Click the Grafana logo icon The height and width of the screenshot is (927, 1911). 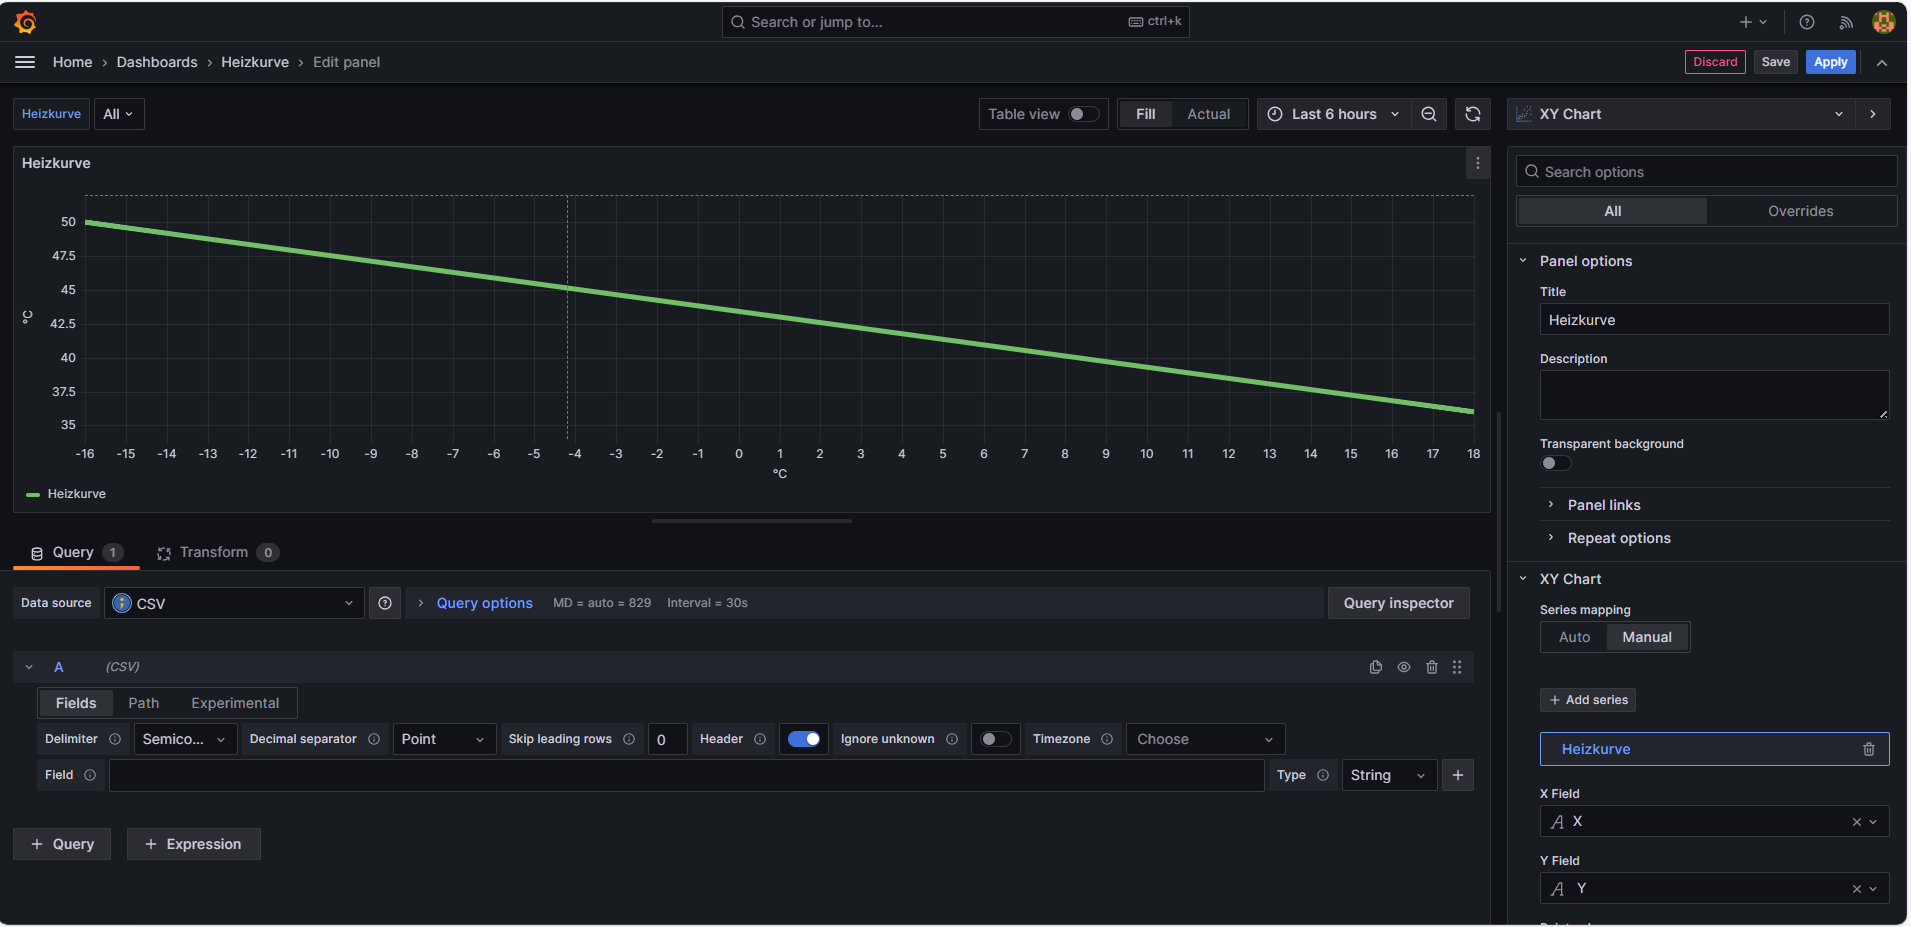click(26, 22)
